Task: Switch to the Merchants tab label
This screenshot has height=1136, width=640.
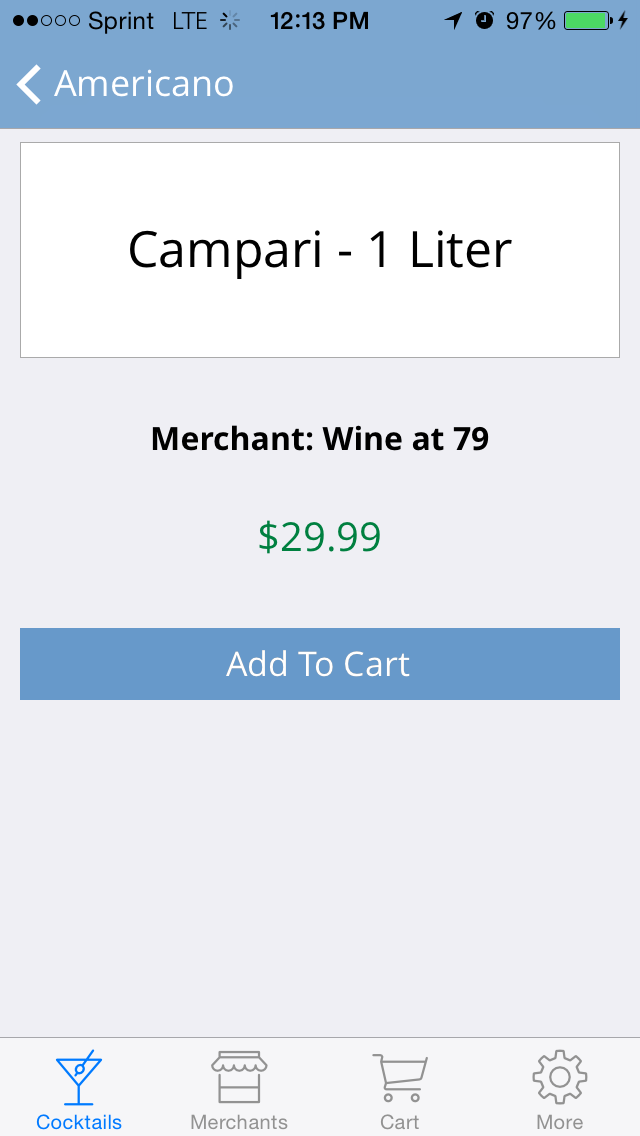Action: tap(239, 1122)
